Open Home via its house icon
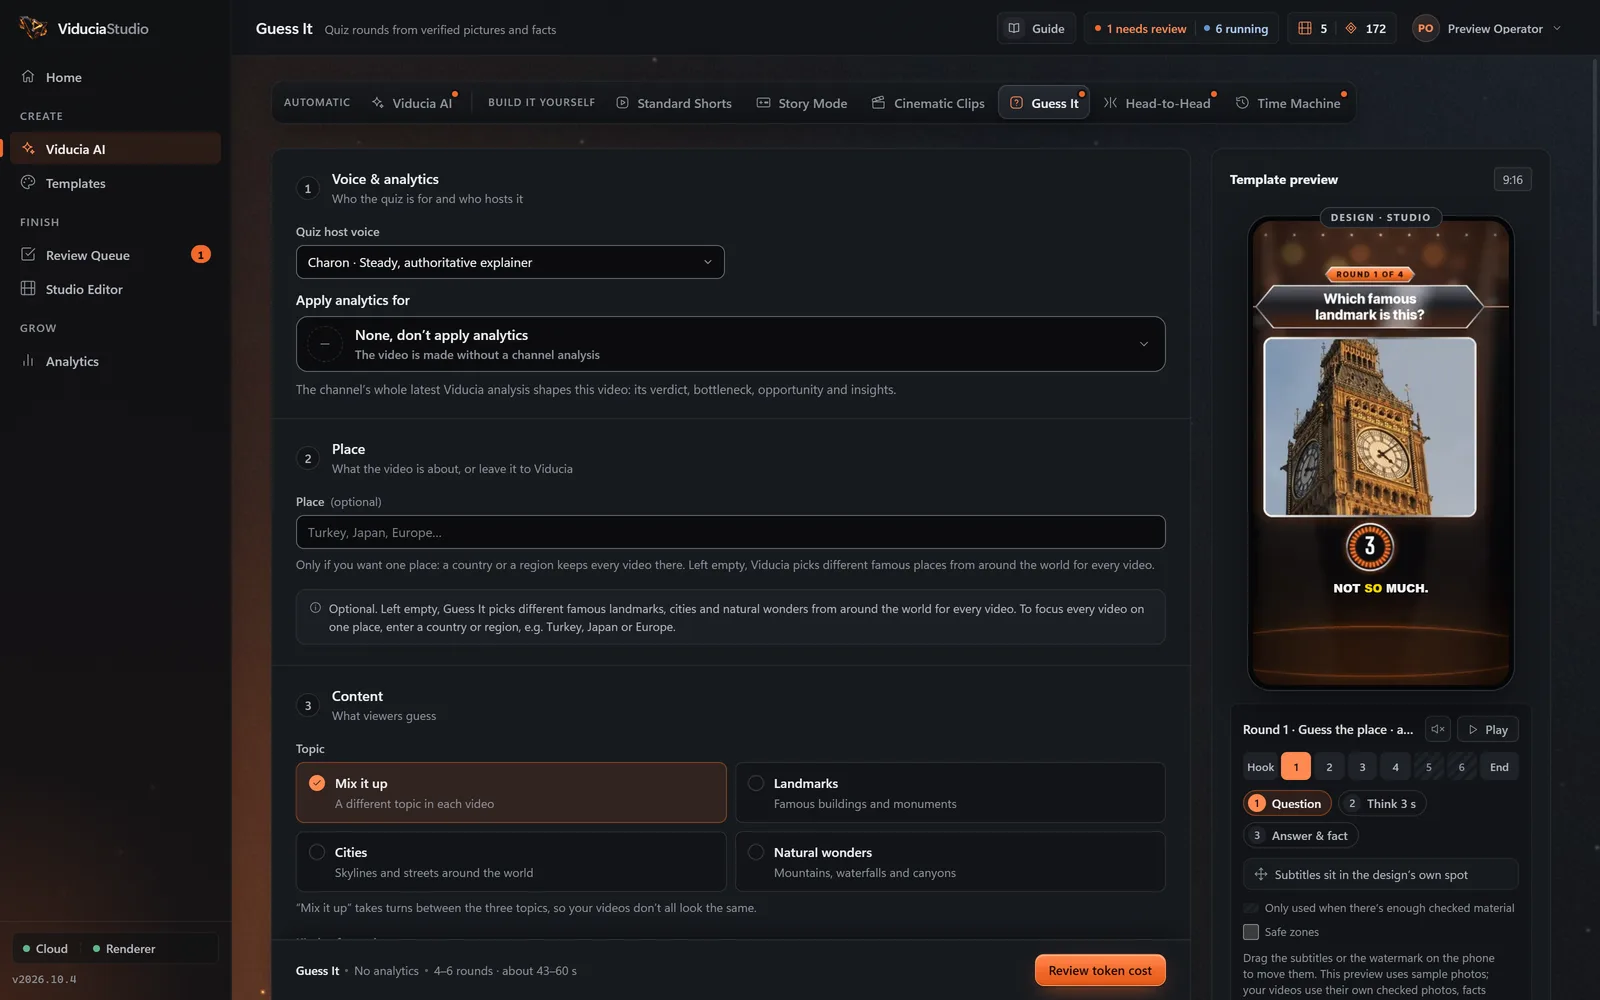The height and width of the screenshot is (1000, 1600). 28,77
